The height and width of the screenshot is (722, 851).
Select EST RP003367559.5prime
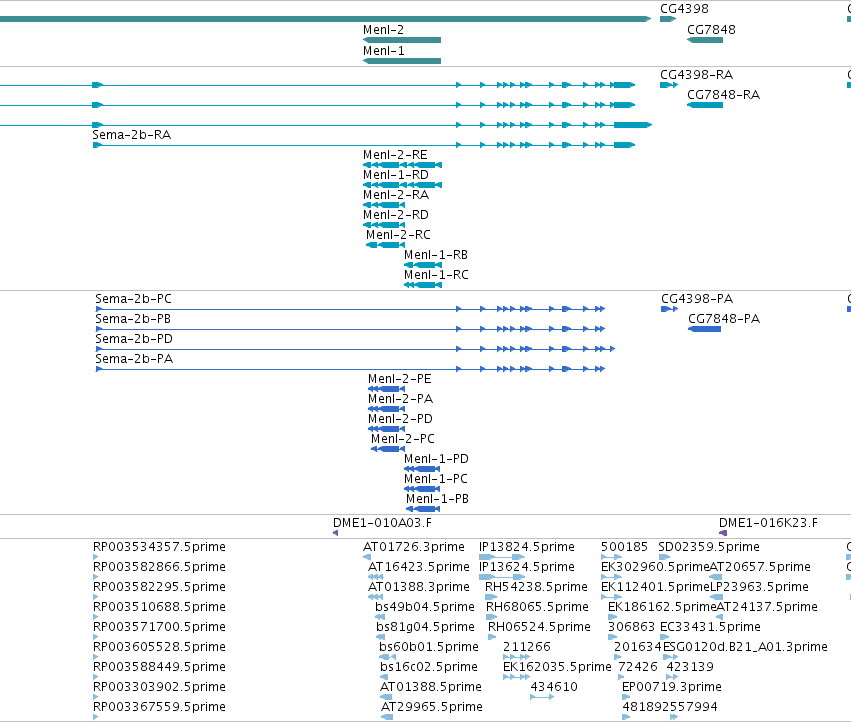pyautogui.click(x=159, y=708)
